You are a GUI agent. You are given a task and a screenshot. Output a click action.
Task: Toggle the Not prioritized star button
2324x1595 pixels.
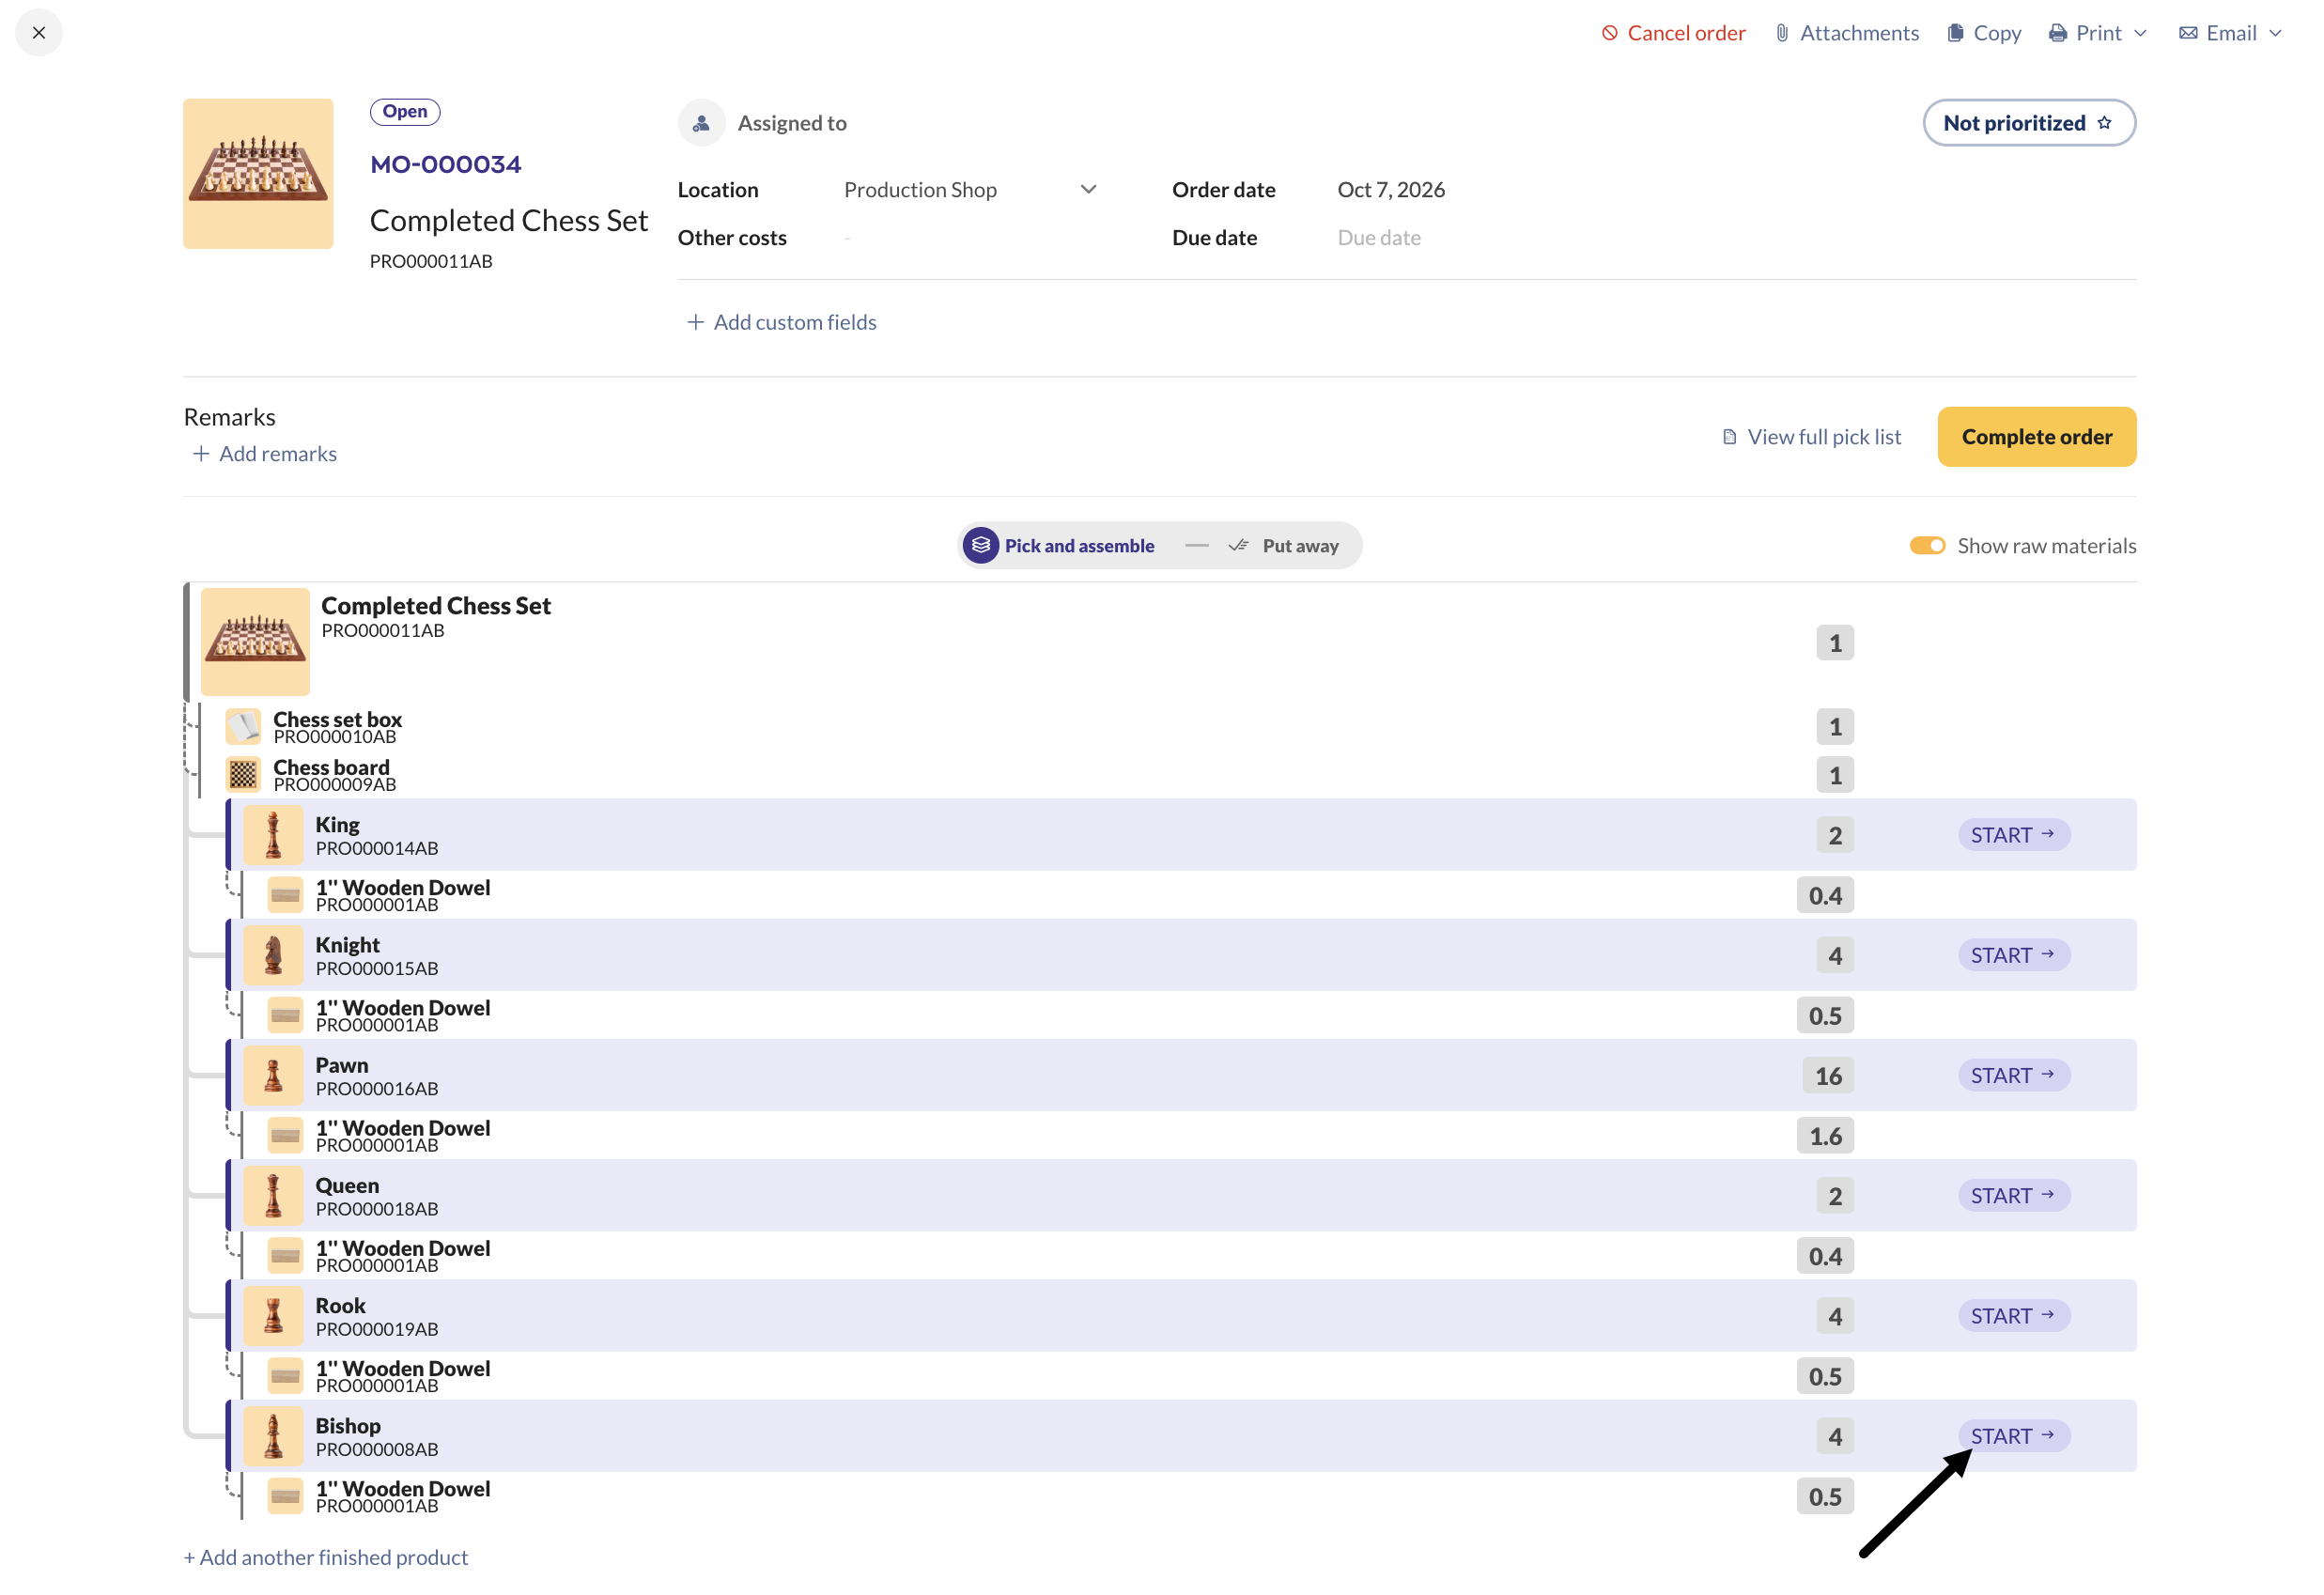2029,123
